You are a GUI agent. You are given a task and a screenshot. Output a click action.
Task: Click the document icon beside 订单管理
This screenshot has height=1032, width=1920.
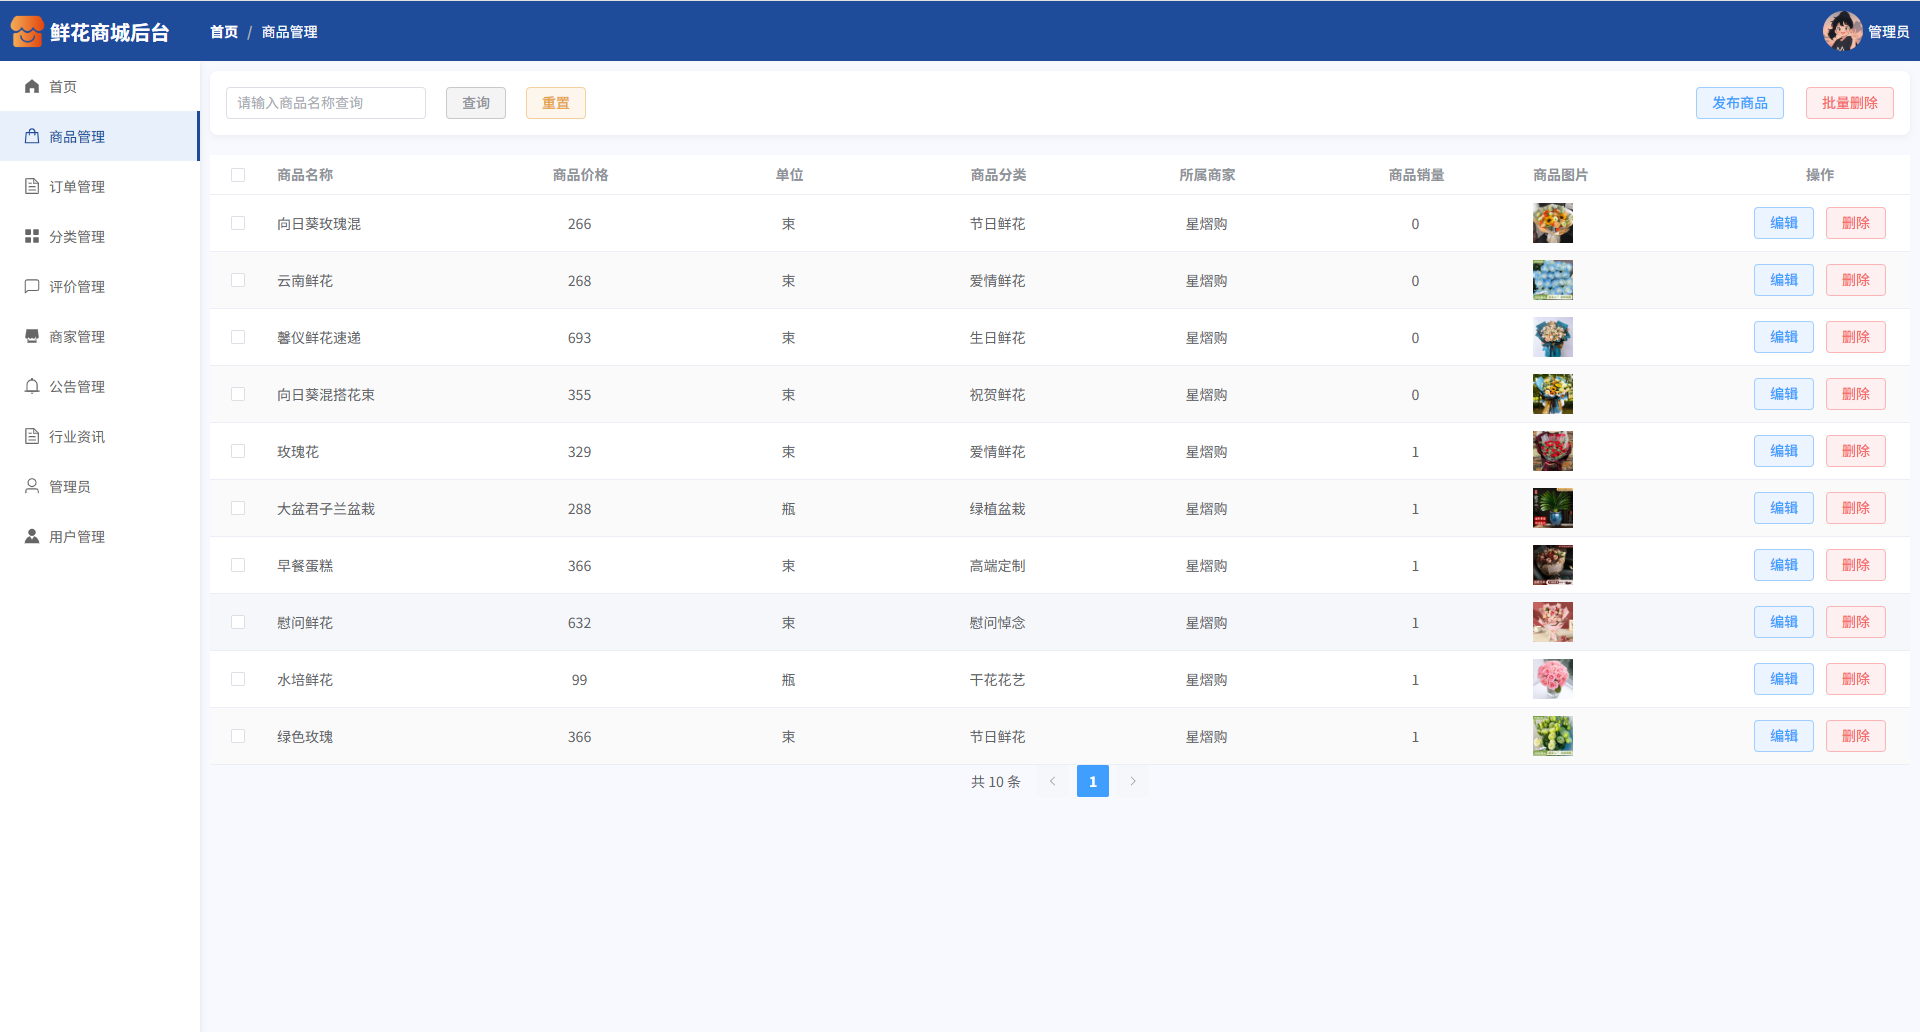pyautogui.click(x=32, y=187)
